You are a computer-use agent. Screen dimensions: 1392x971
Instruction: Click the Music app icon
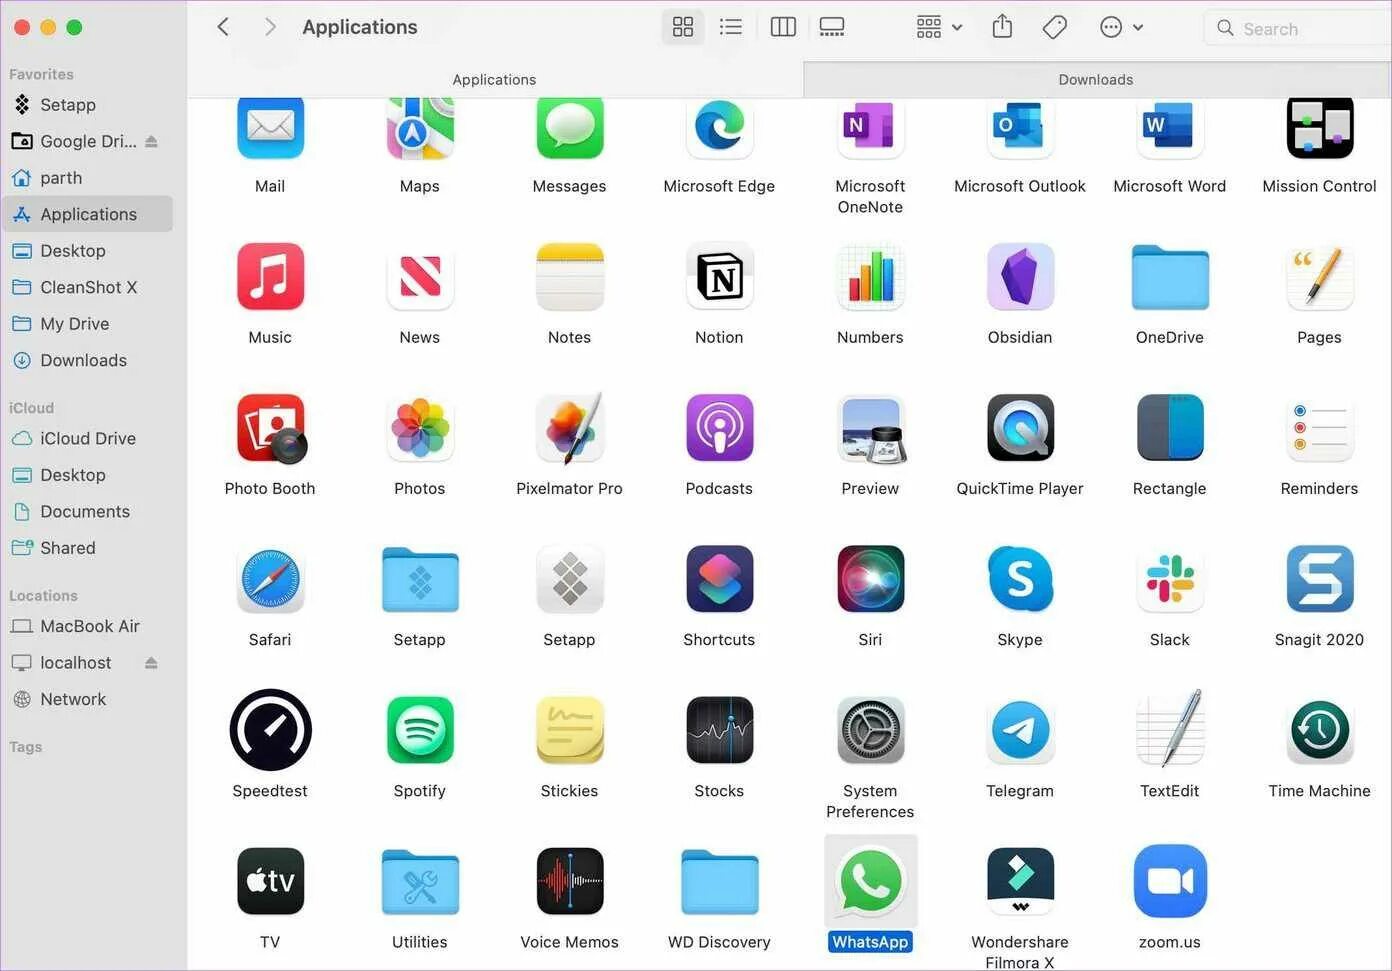270,277
